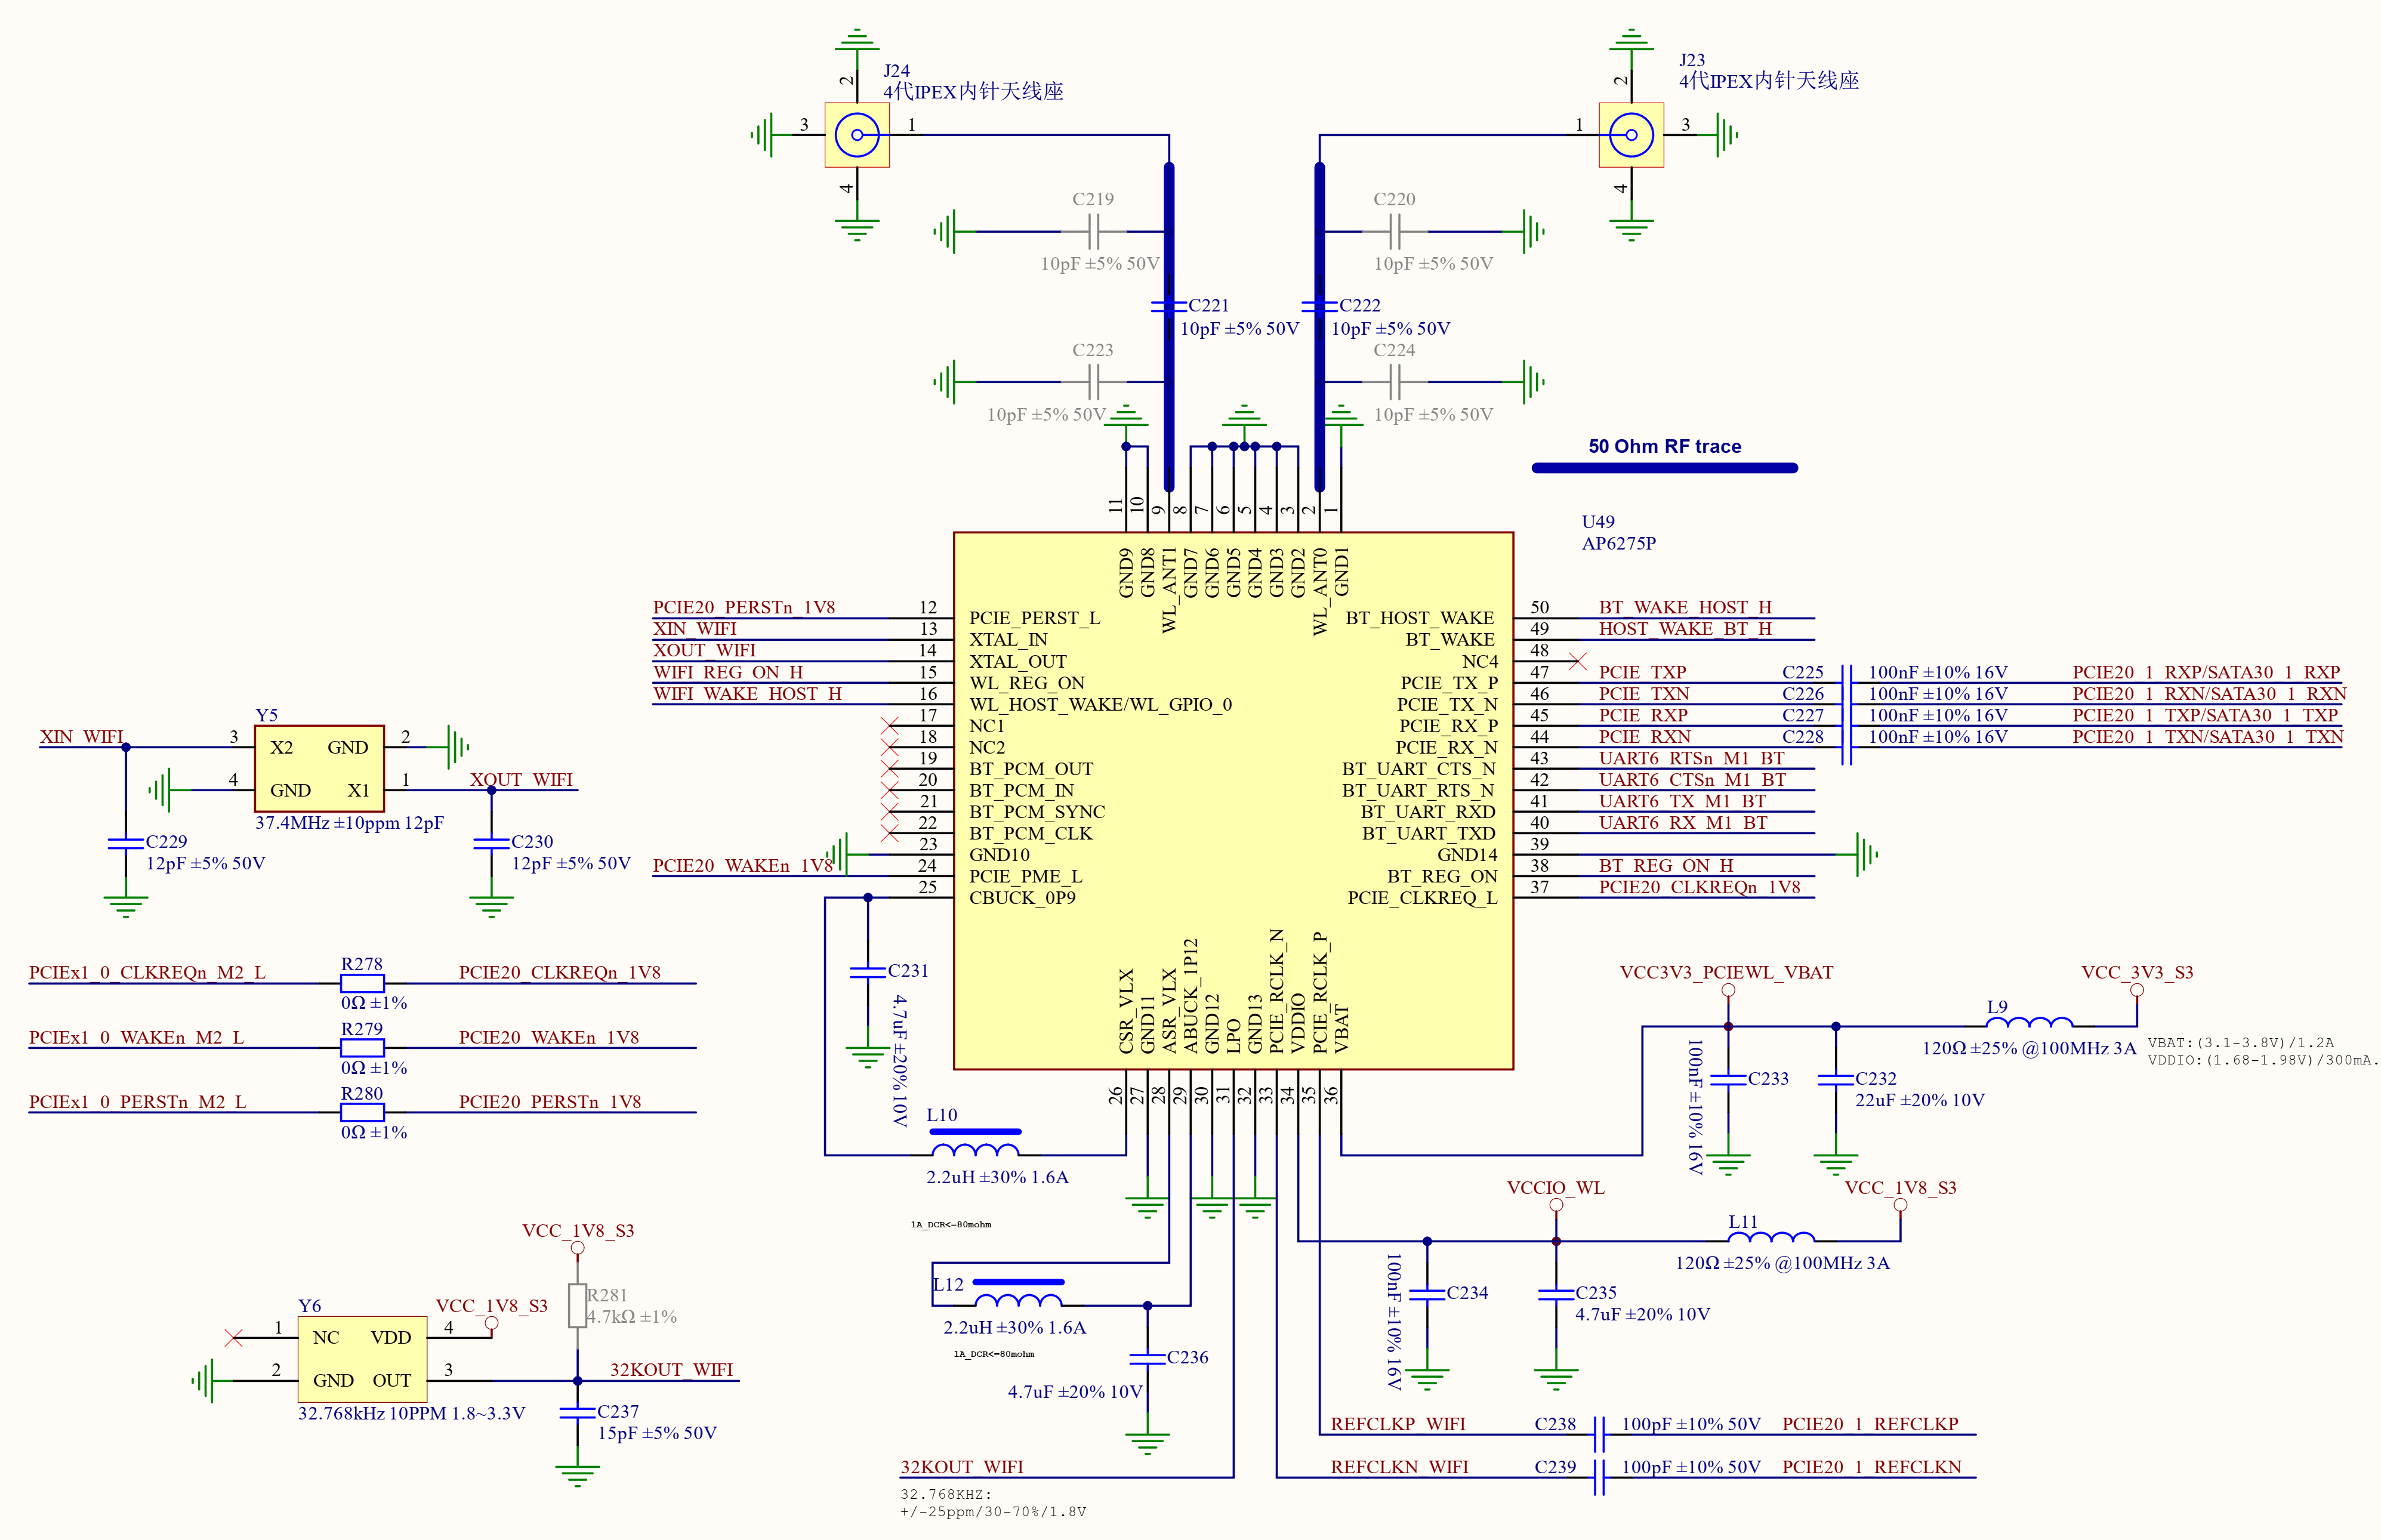Click the 32KOUT_WIFI label near Y6 output
2381x1540 pixels.
click(671, 1370)
